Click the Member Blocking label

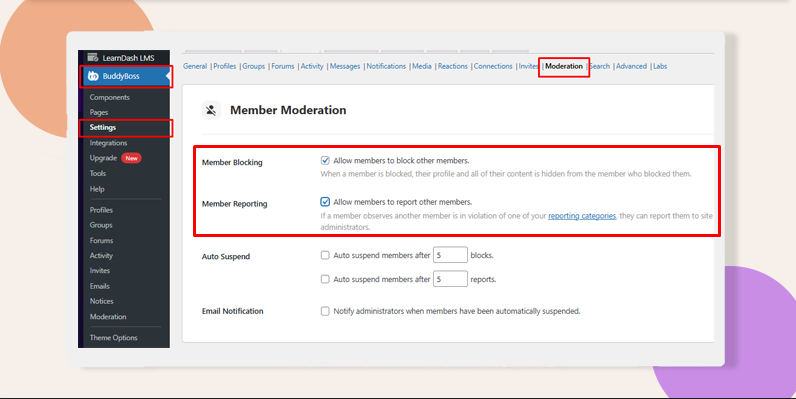232,162
